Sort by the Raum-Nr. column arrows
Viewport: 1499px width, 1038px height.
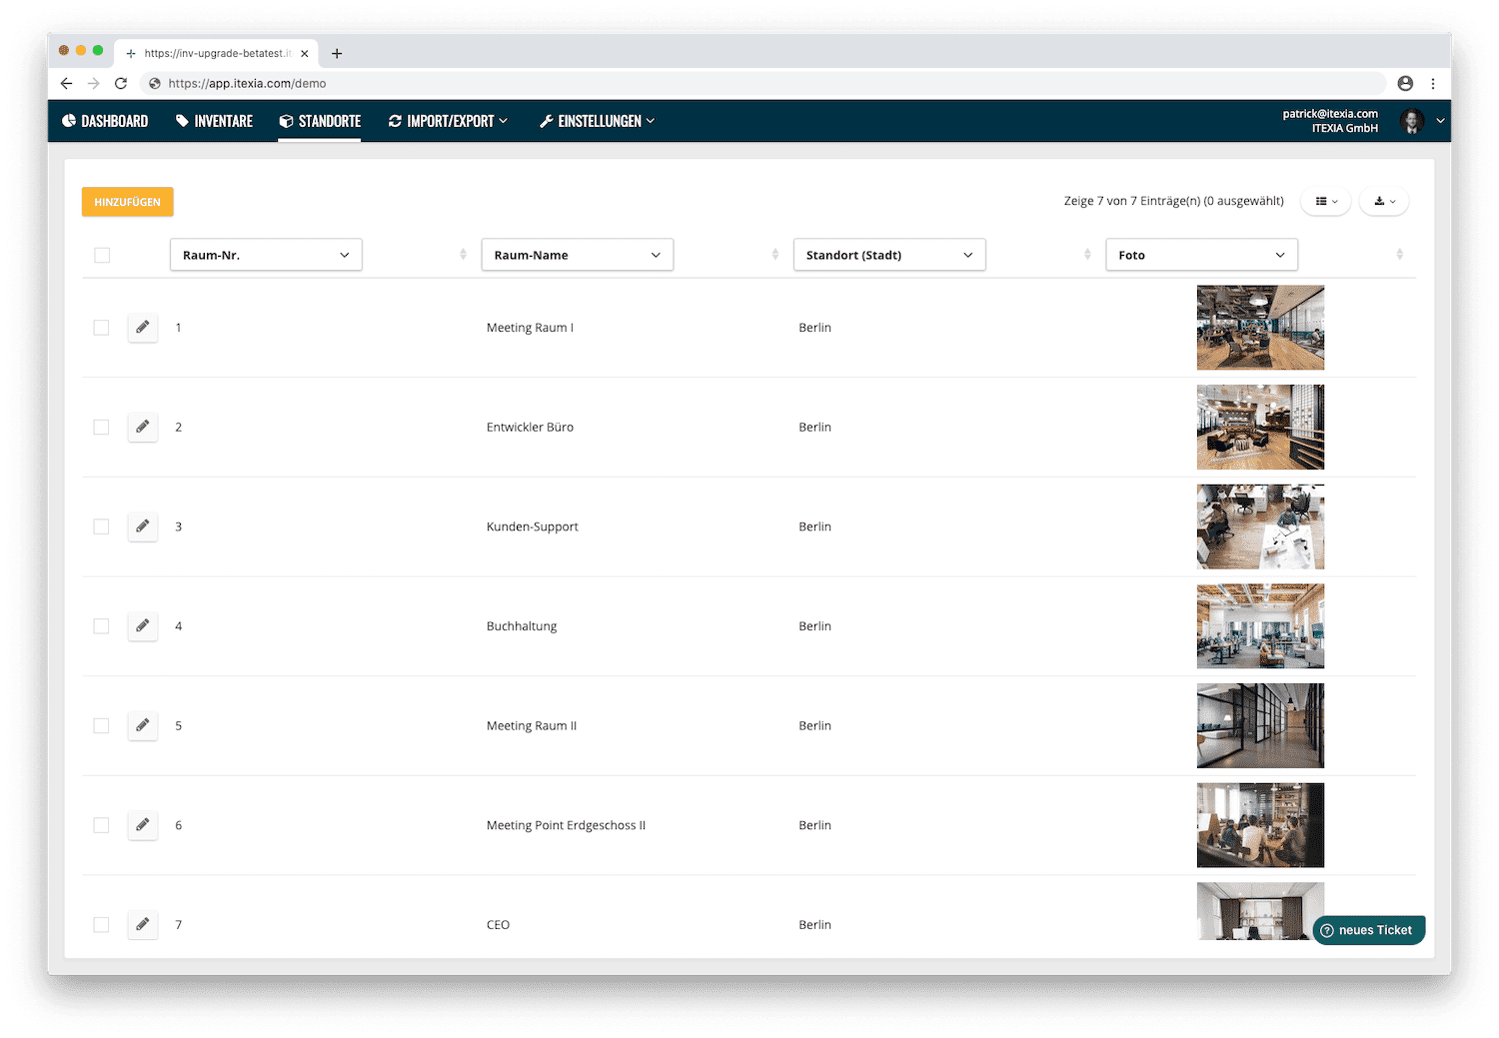coord(463,255)
